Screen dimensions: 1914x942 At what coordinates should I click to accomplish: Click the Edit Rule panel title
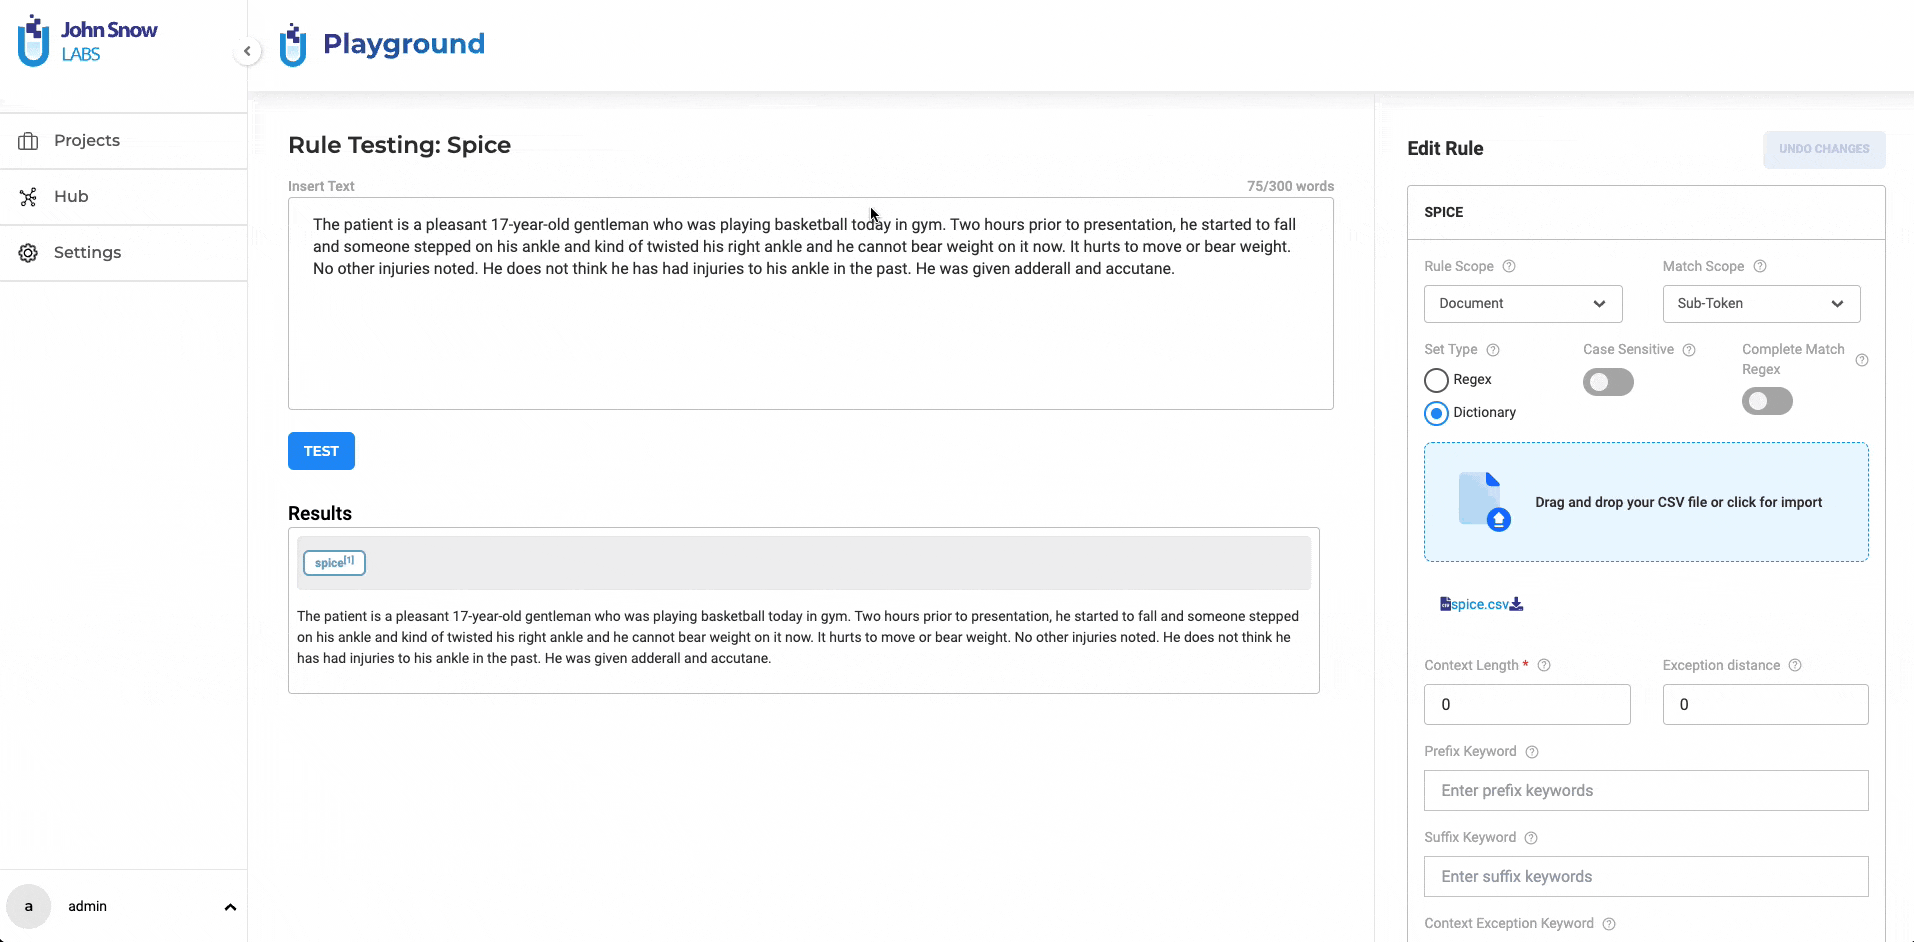tap(1445, 148)
